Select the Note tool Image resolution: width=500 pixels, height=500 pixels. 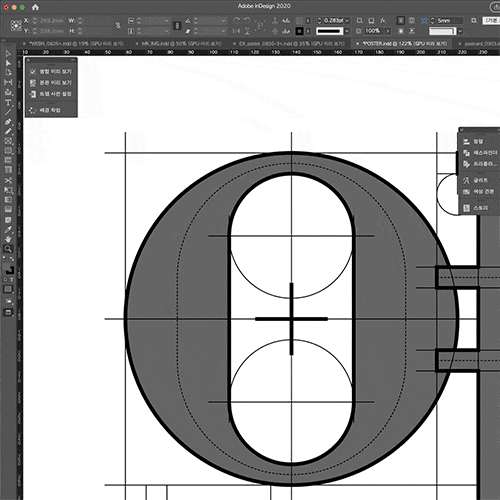(8, 220)
